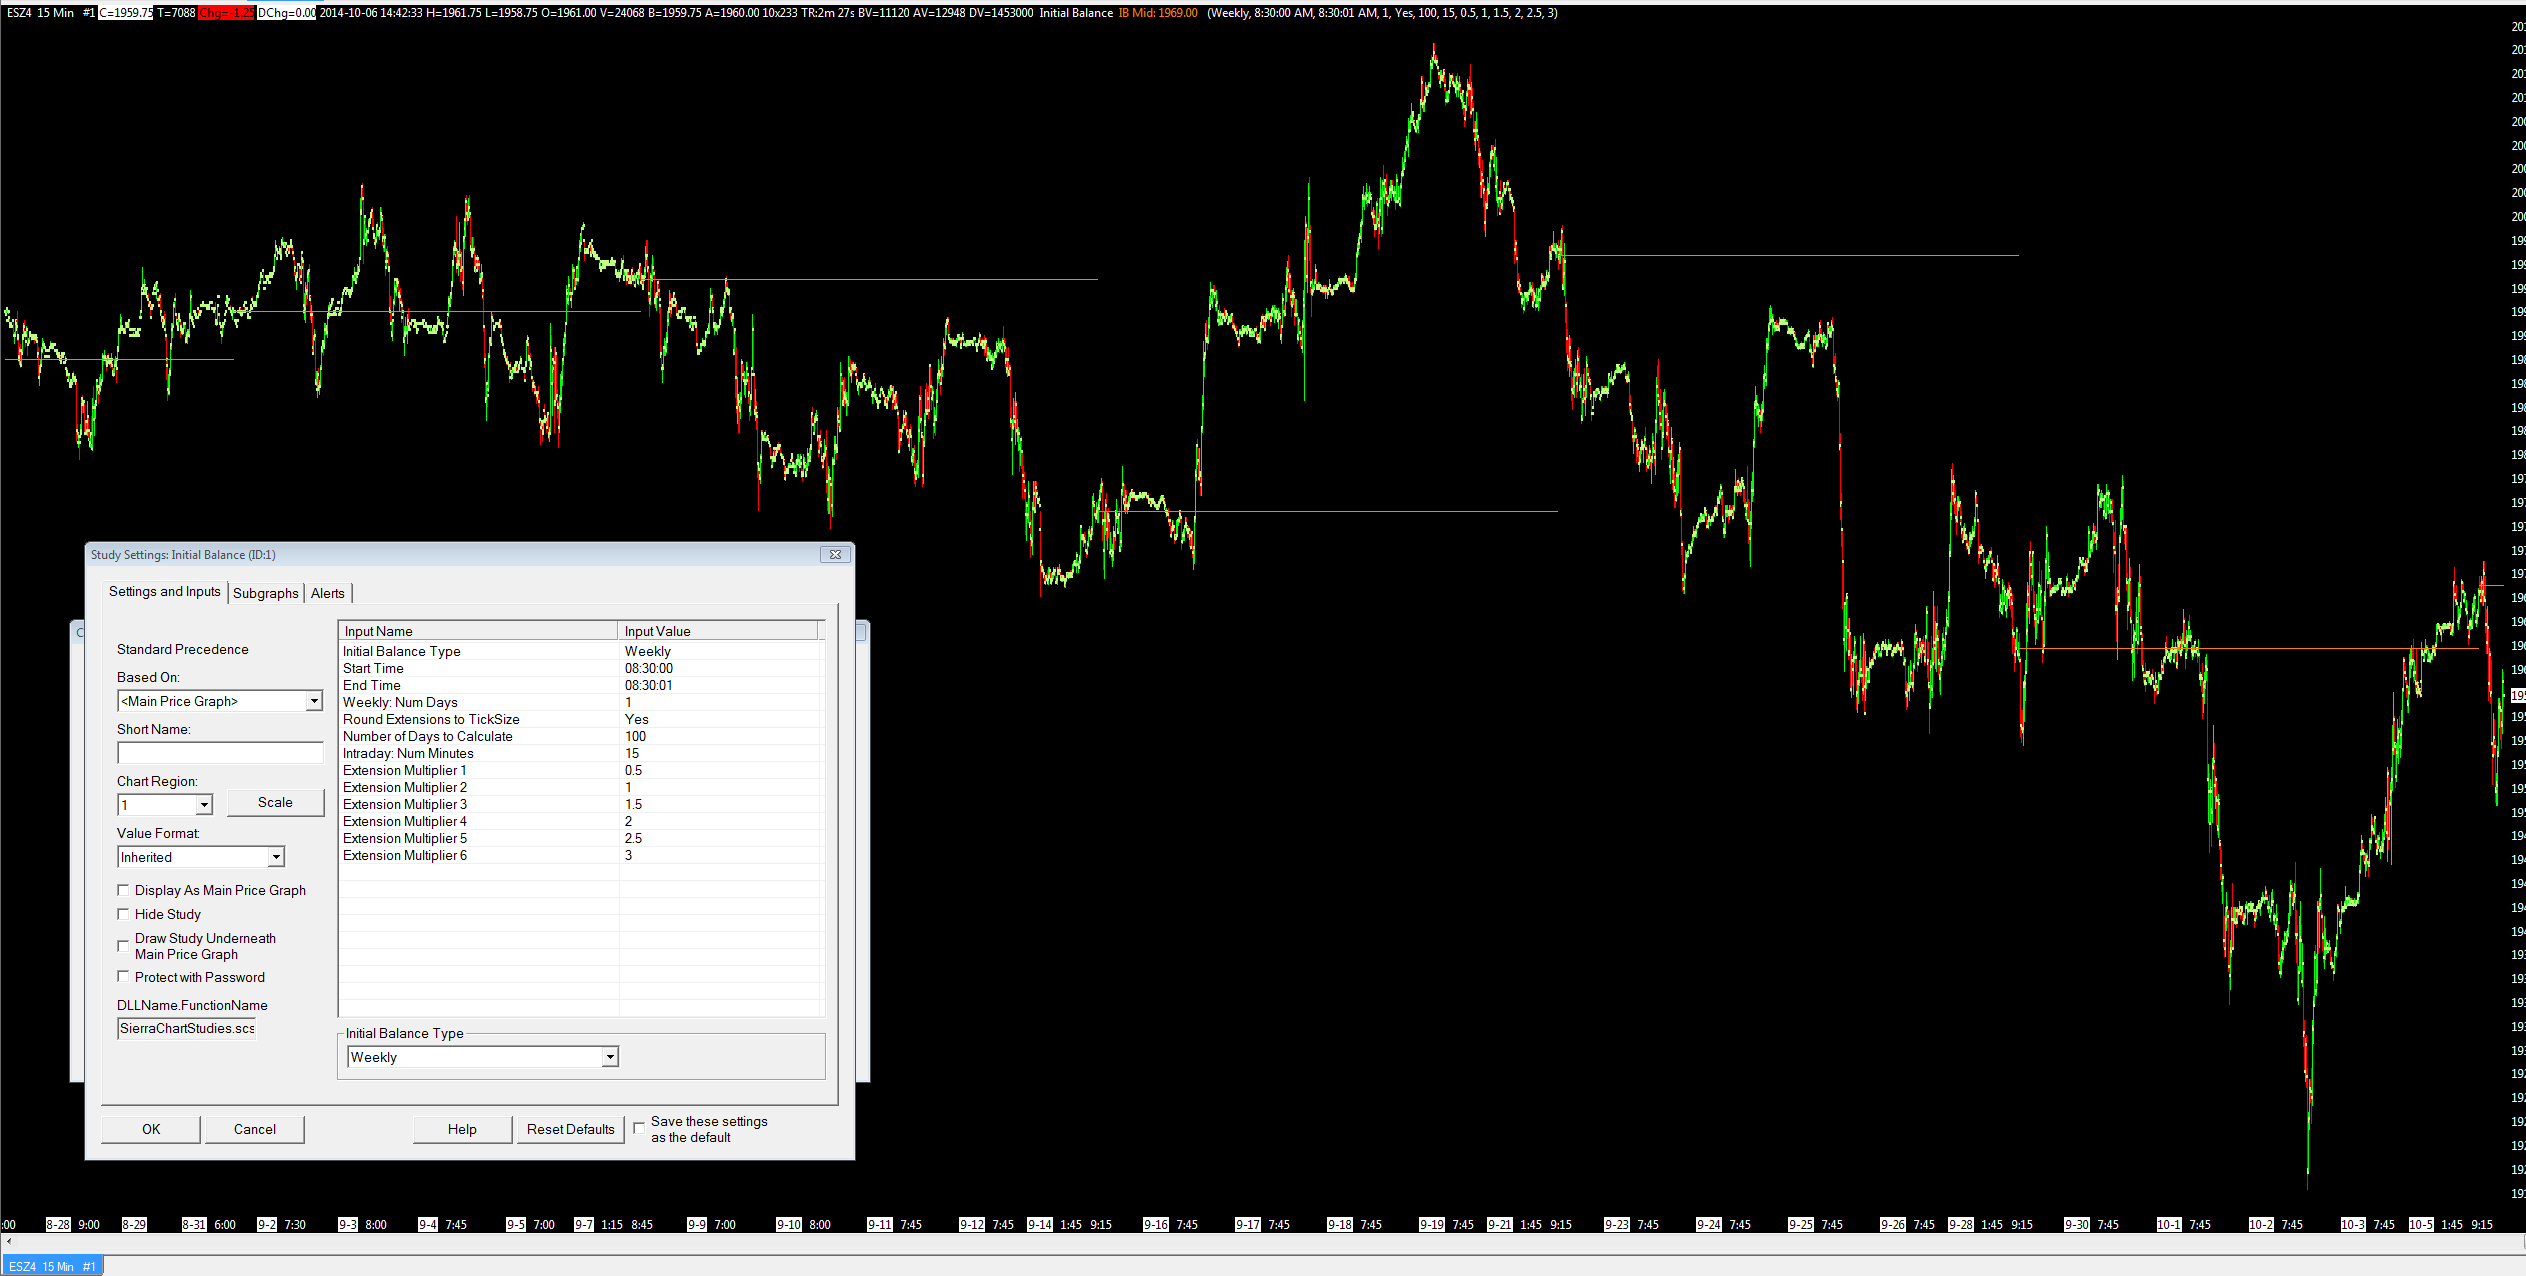Click OK to apply study settings

point(151,1129)
